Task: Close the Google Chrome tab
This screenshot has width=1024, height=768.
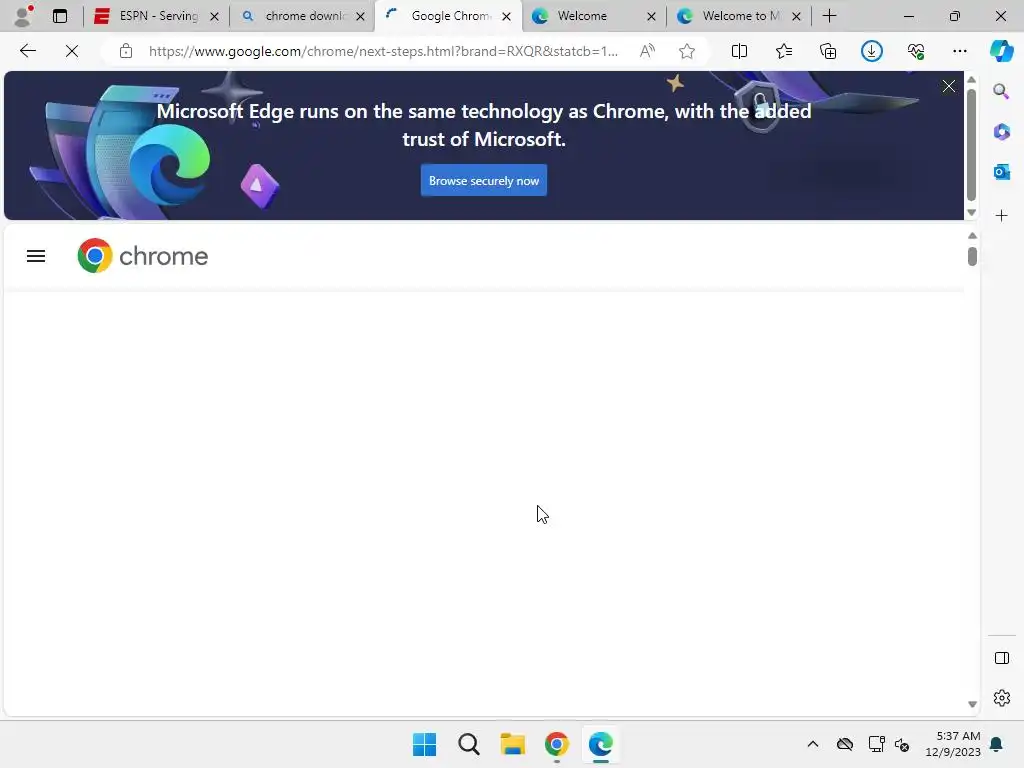Action: [506, 16]
